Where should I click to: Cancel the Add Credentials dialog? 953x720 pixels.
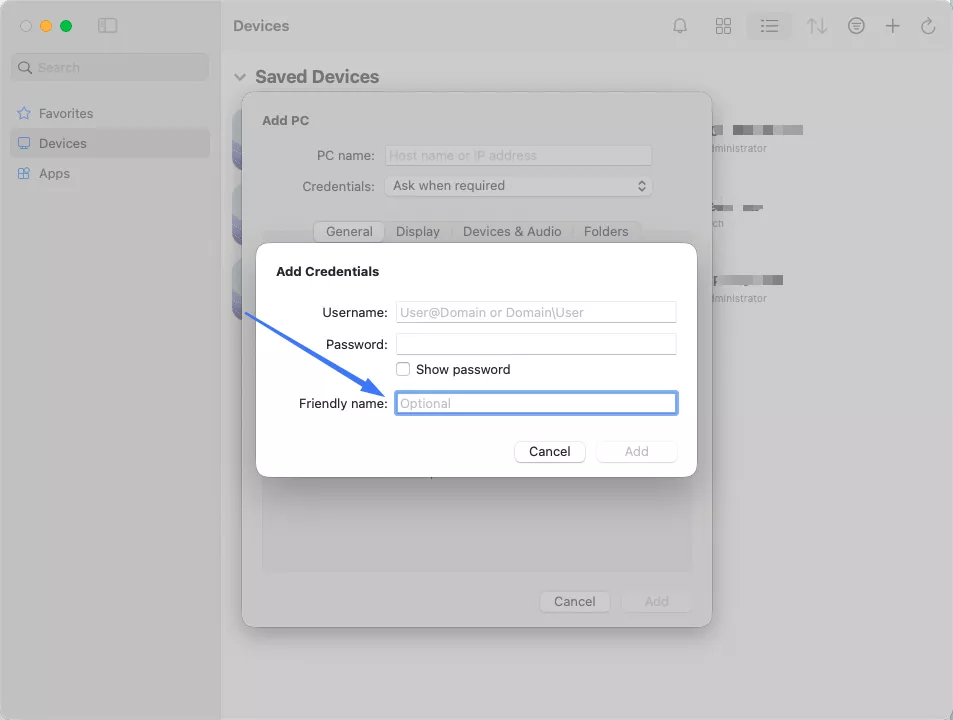coord(549,451)
